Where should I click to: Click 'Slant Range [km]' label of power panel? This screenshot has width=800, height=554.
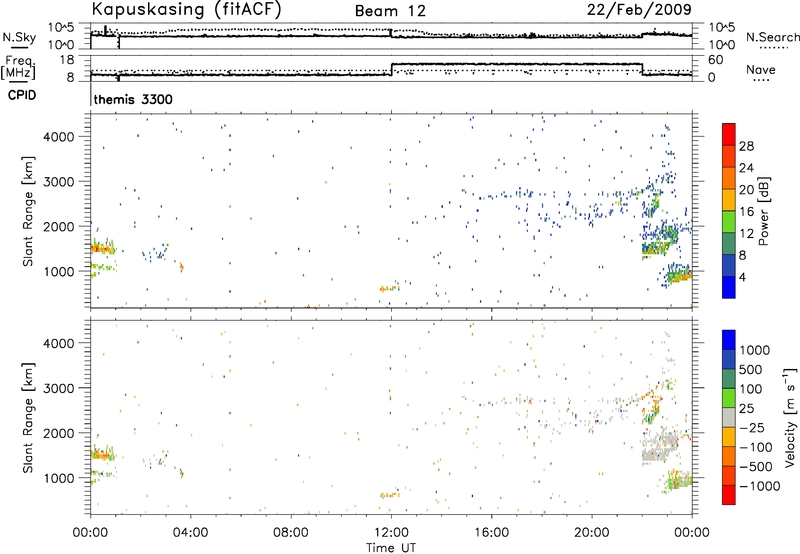[28, 211]
